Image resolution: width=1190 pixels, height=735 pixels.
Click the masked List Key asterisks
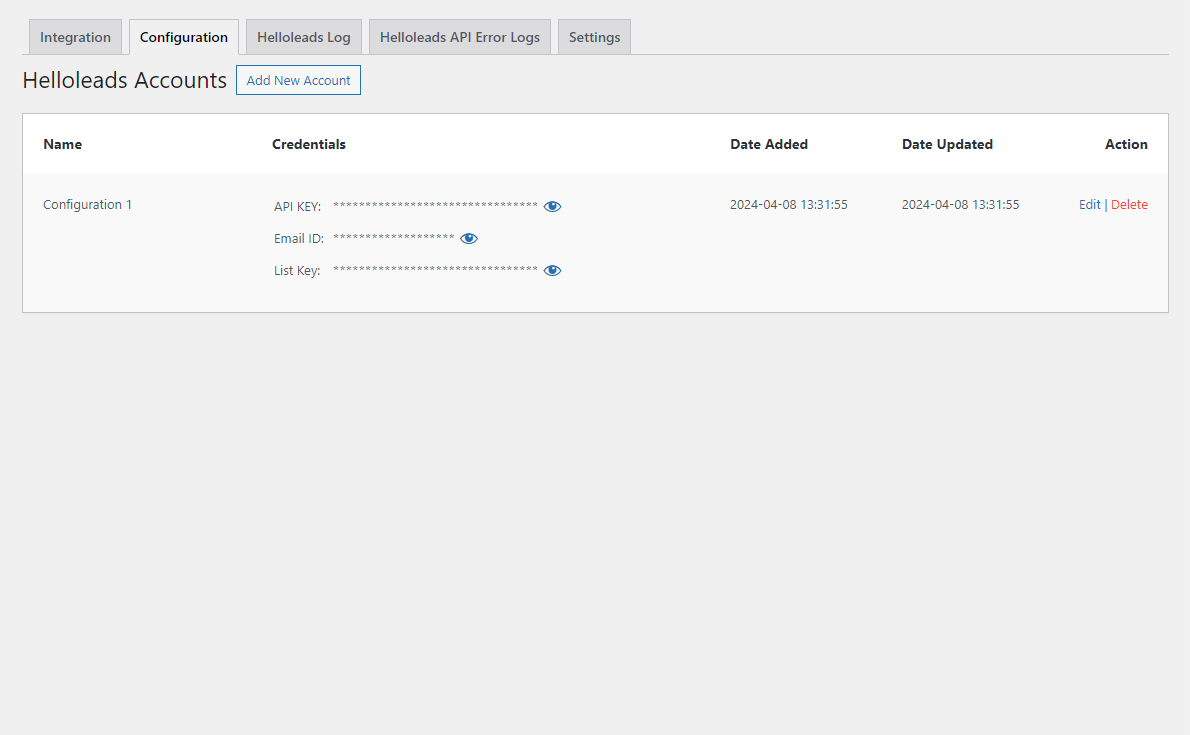(x=436, y=270)
